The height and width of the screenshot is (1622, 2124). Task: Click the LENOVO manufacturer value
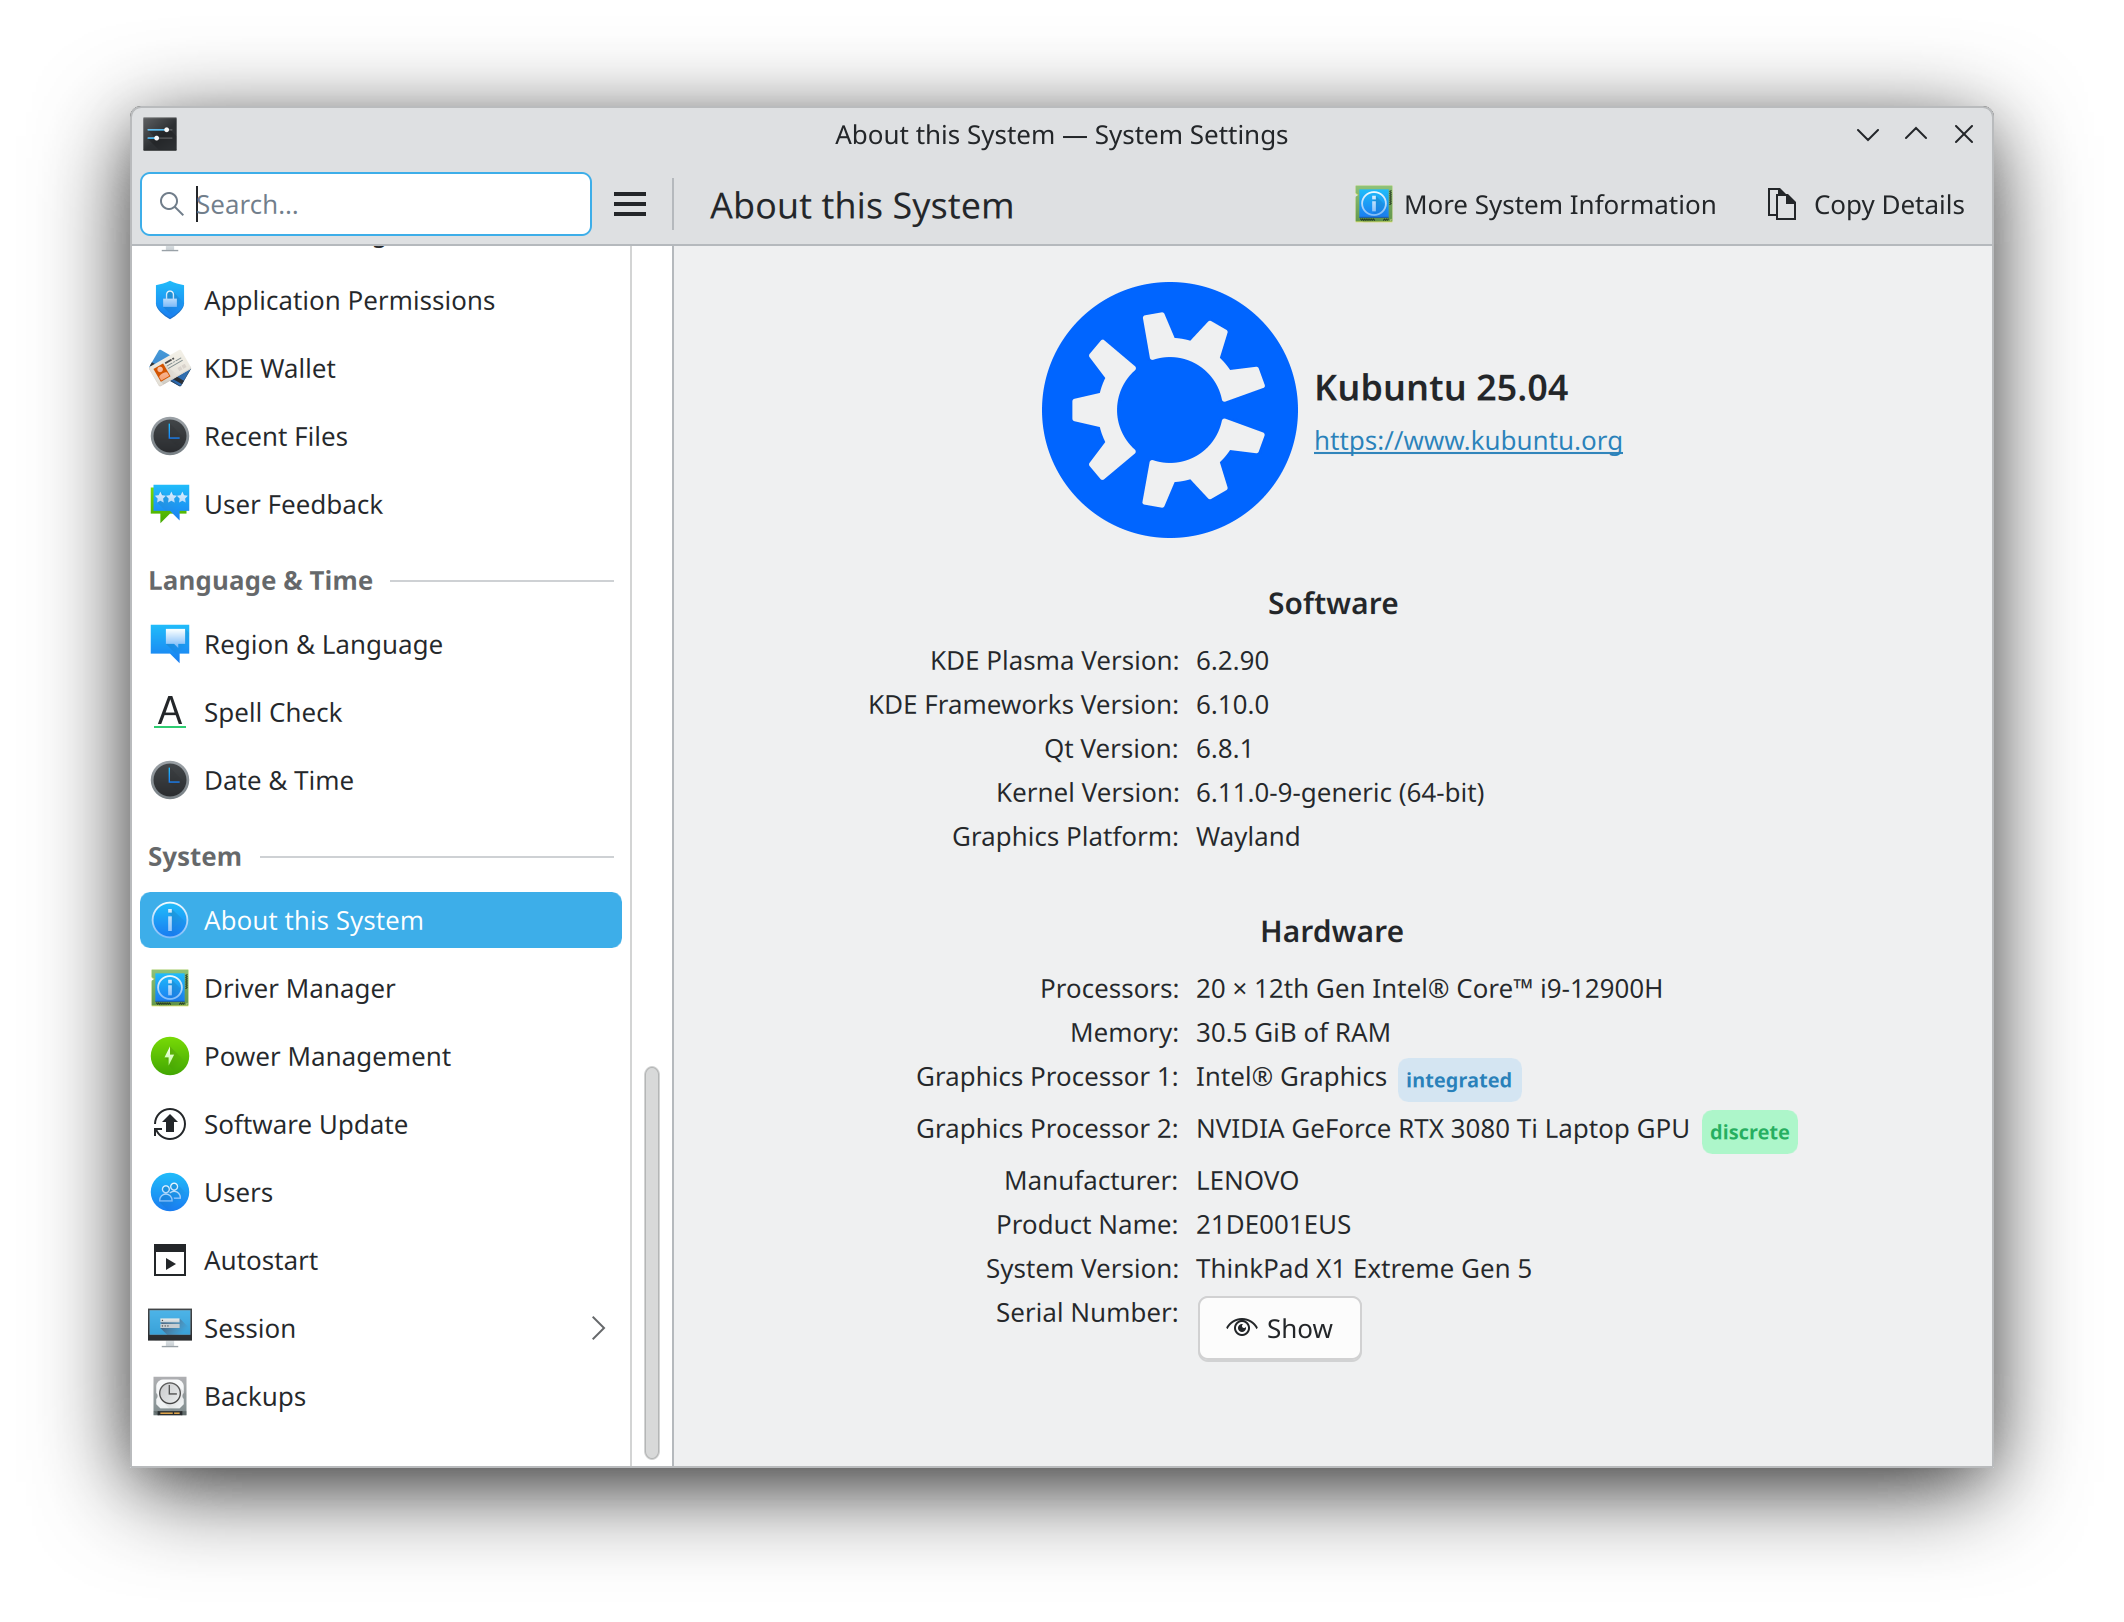[1247, 1180]
